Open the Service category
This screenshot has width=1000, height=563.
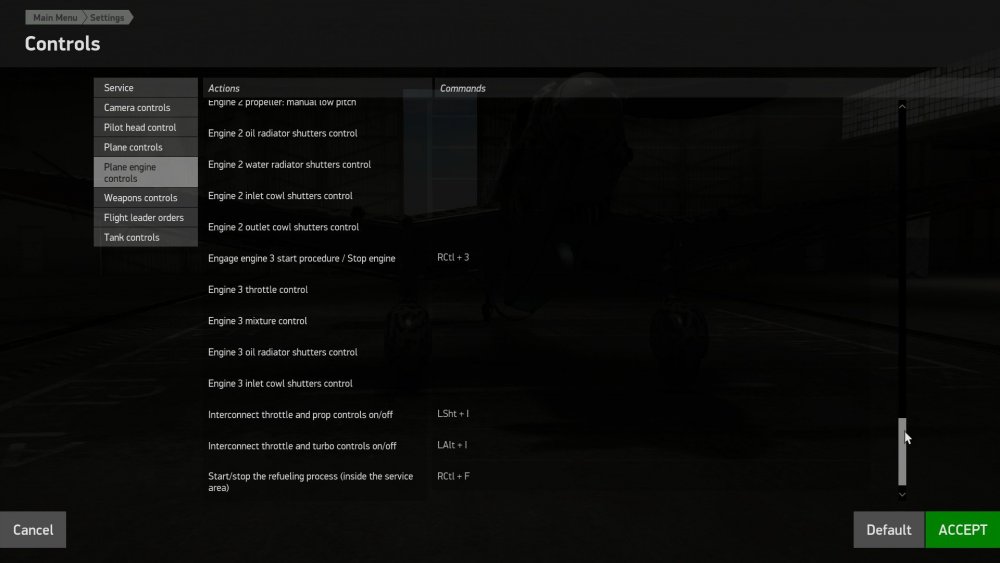[x=145, y=88]
